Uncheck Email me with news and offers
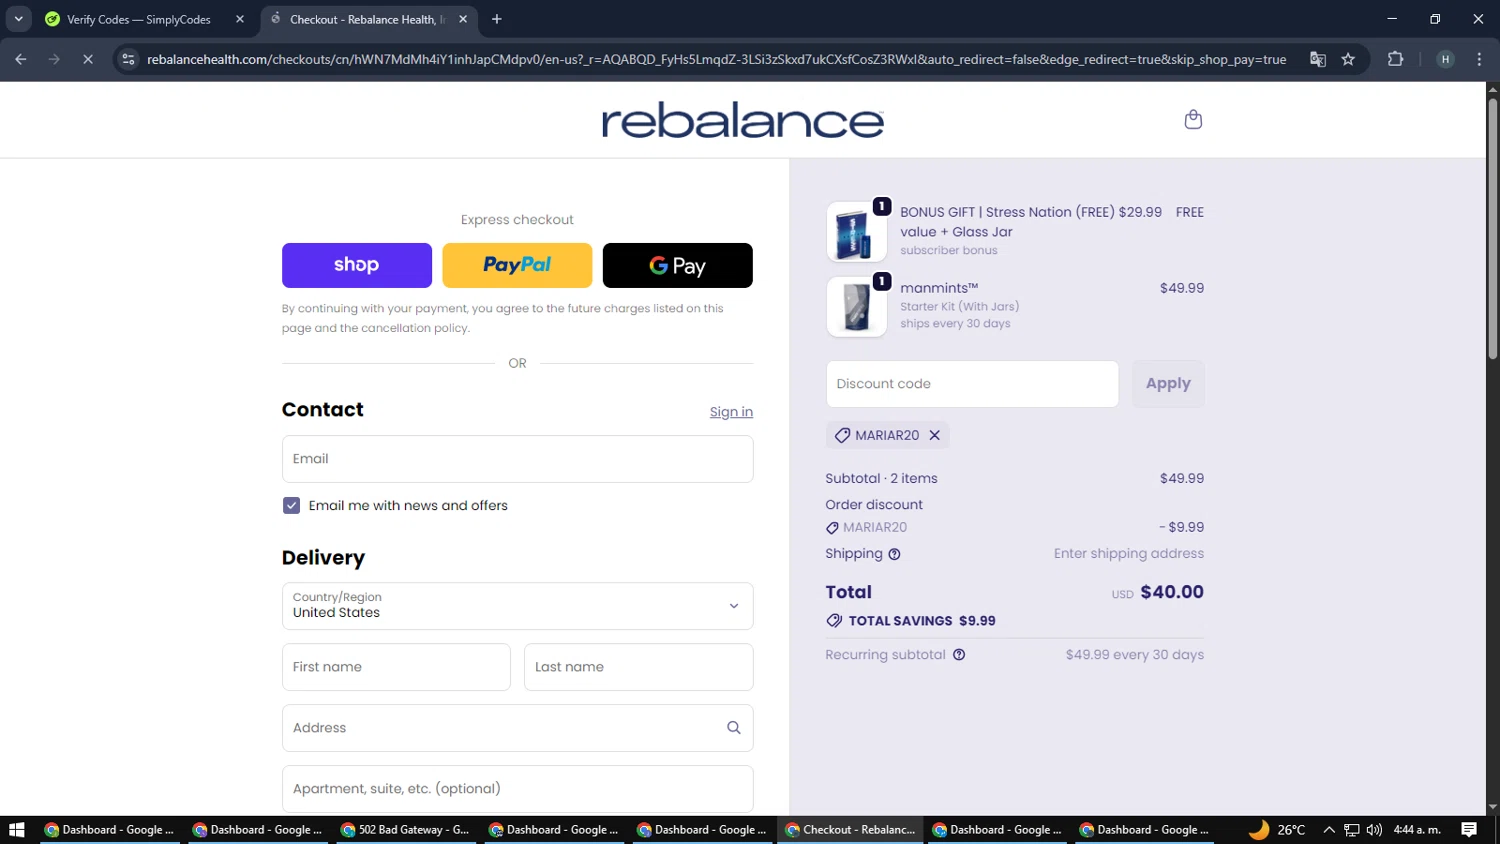Viewport: 1500px width, 844px height. (x=291, y=506)
